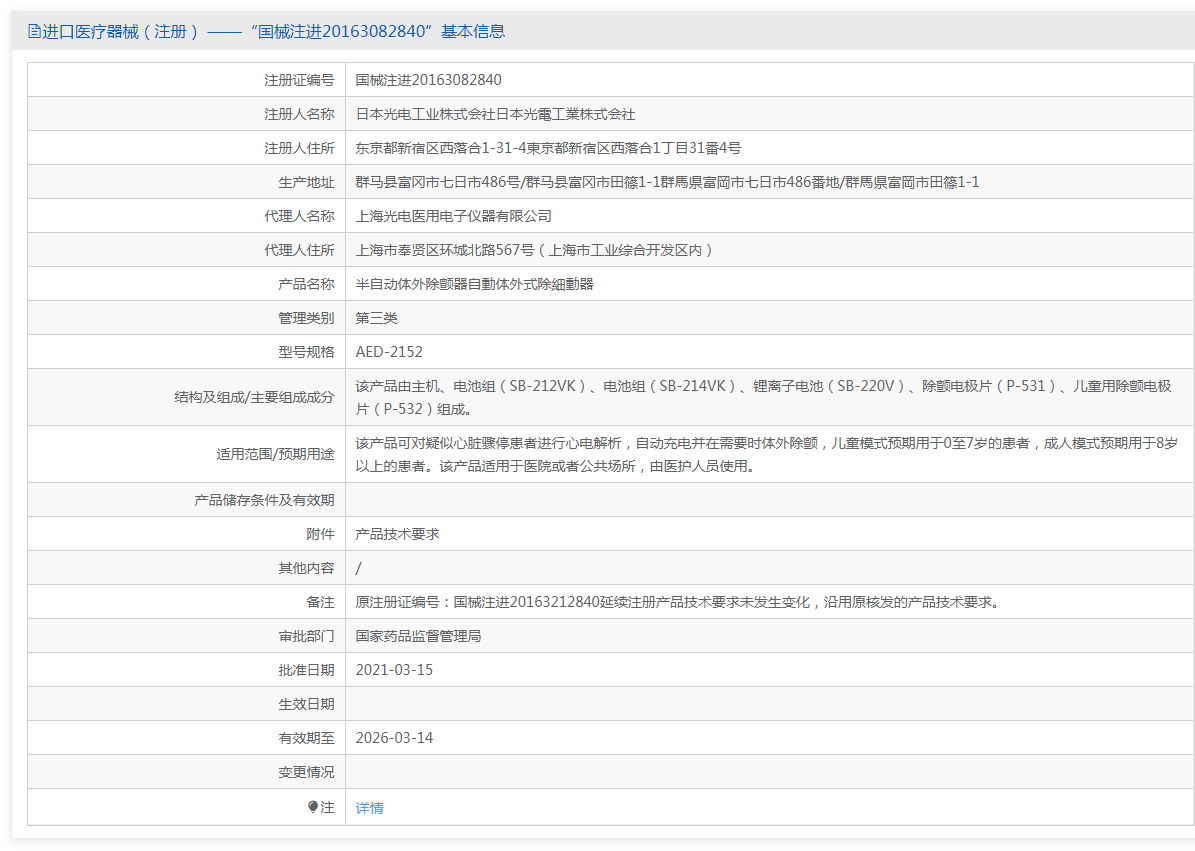
Task: Select the 产品名称 value 半自动体外除颤器
Action: click(x=474, y=284)
